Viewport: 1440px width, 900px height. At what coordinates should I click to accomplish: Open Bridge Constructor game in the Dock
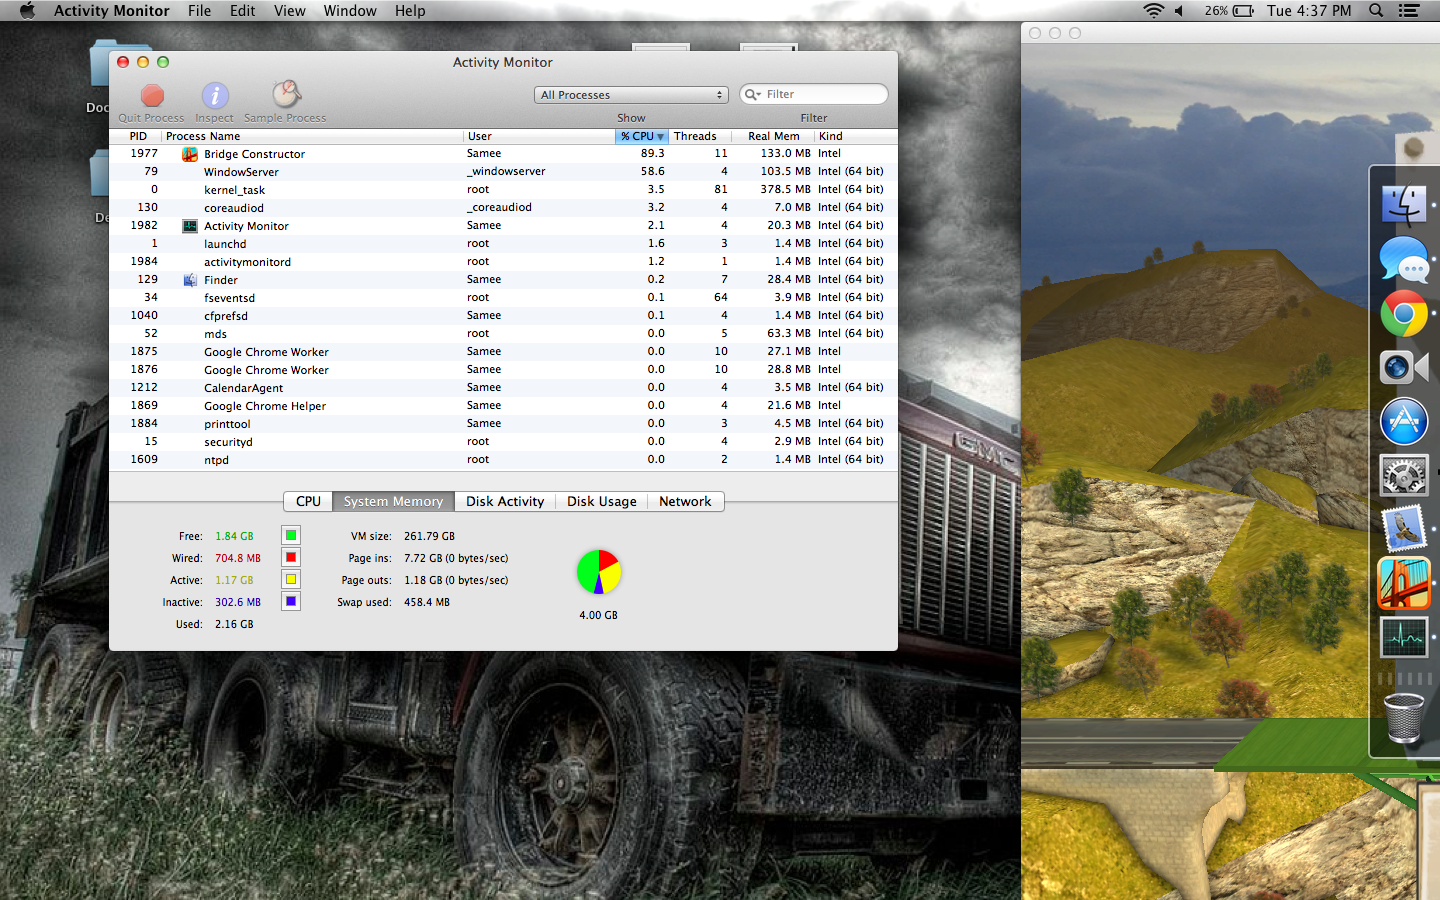(1404, 583)
